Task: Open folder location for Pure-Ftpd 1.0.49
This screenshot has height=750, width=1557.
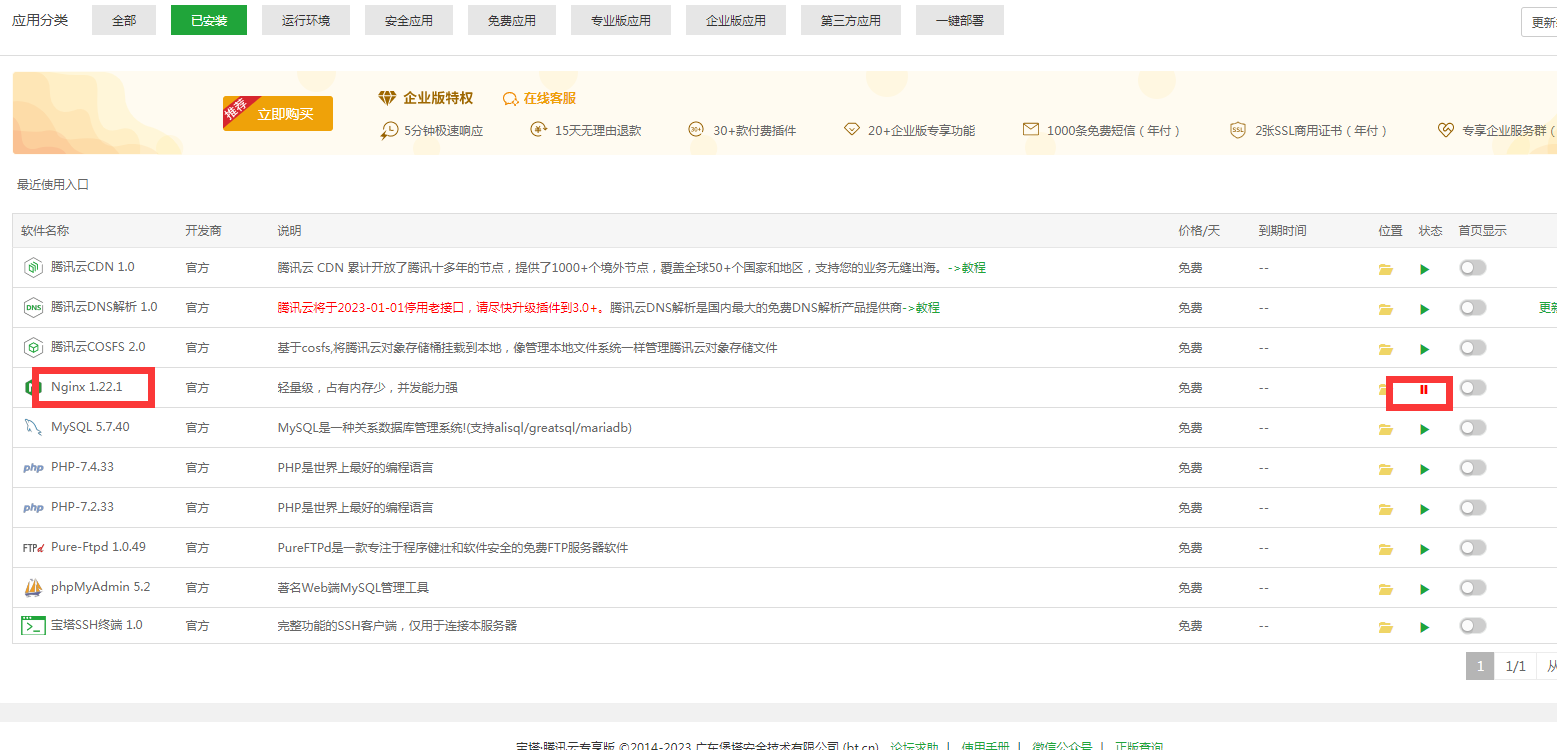Action: [x=1385, y=549]
